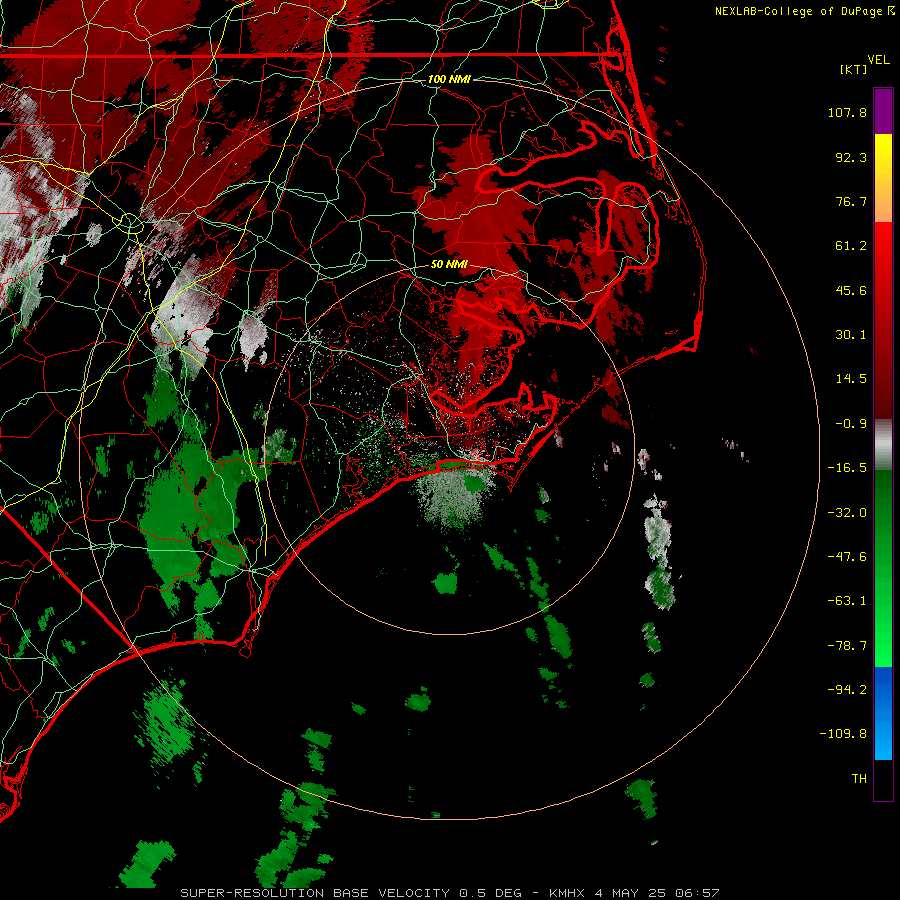The image size is (900, 900).
Task: Click the 14.5 velocity scale value
Action: 851,379
